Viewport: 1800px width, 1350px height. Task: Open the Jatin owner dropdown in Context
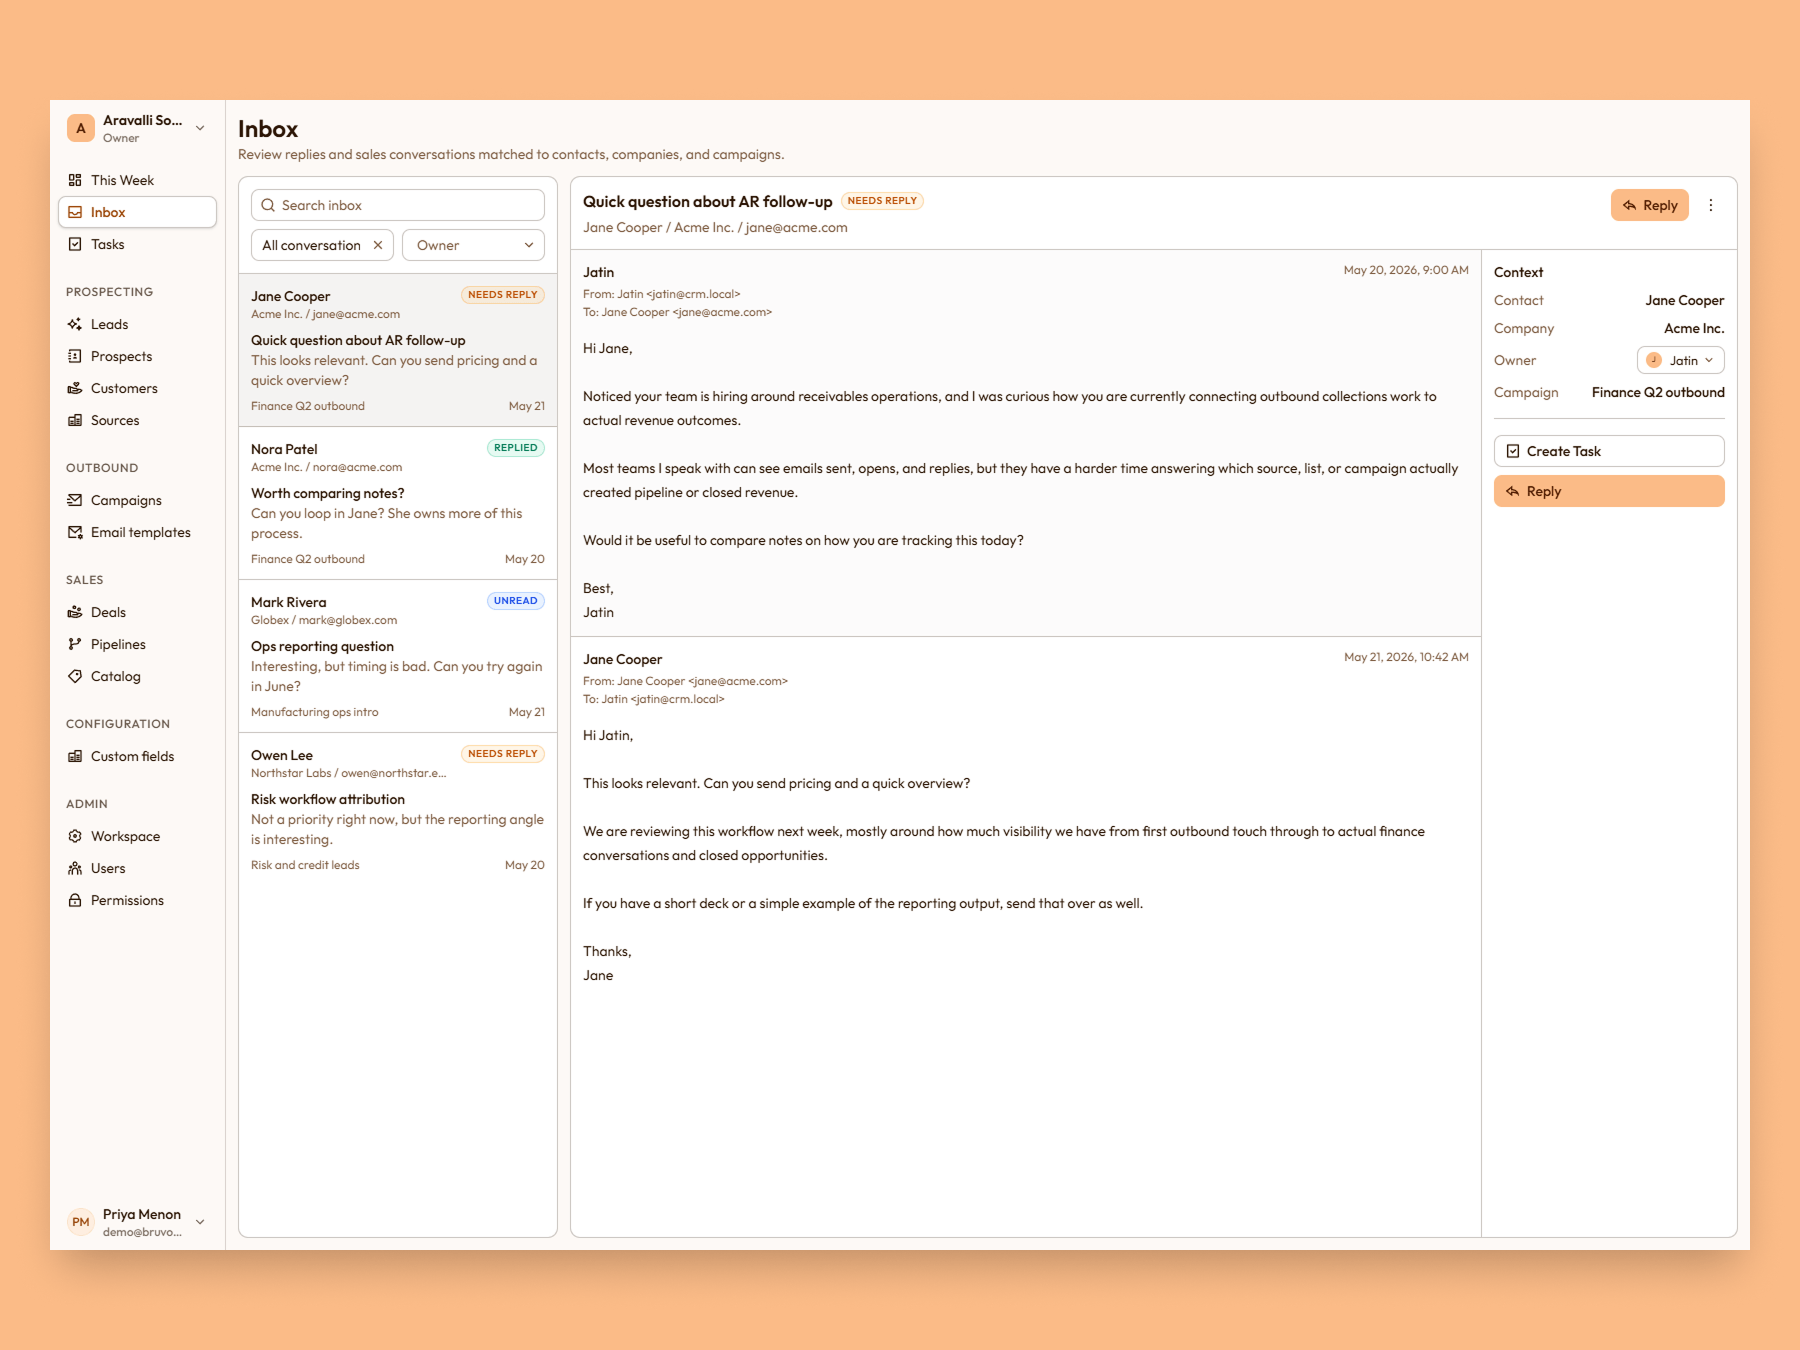[1680, 360]
